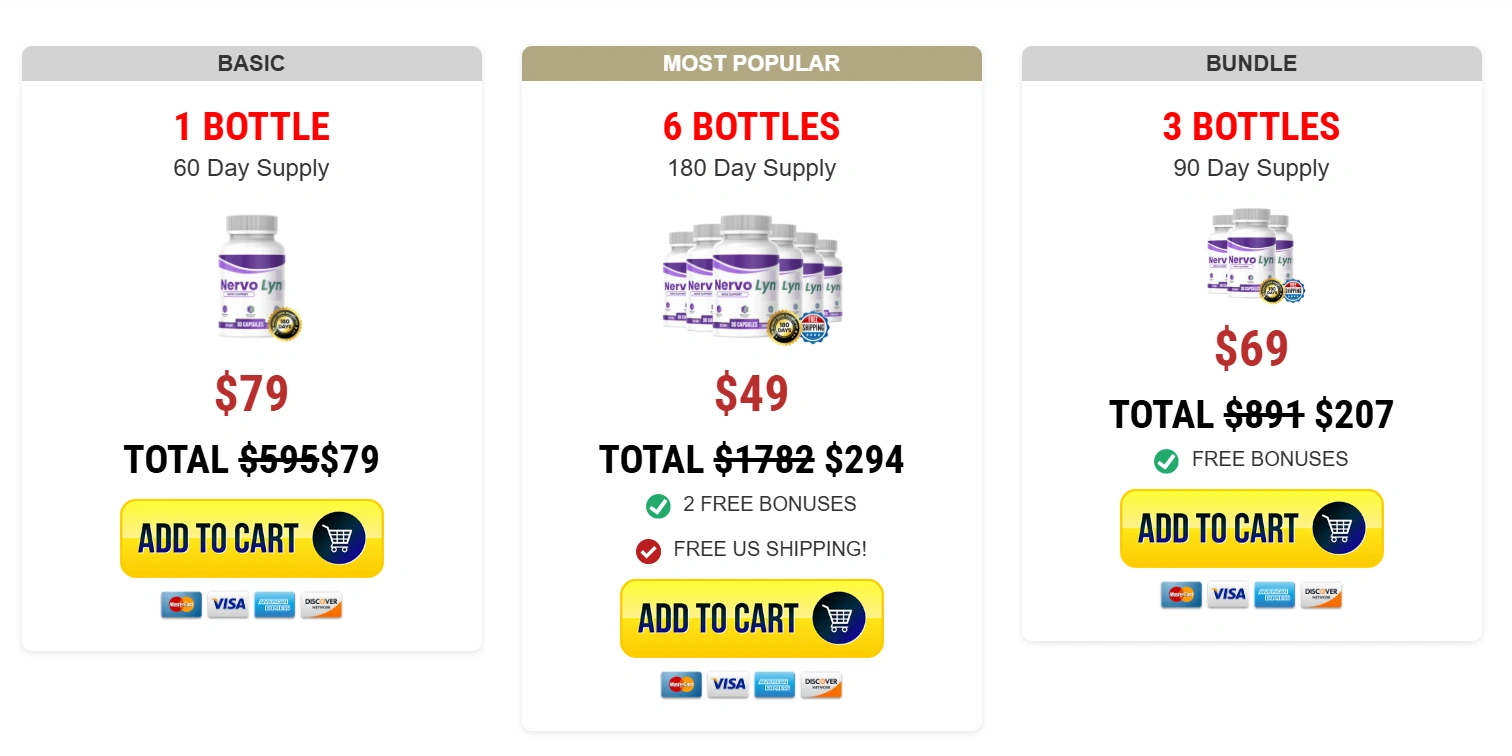Image resolution: width=1512 pixels, height=756 pixels.
Task: Select the Visa icon in the Basic column
Action: point(228,605)
